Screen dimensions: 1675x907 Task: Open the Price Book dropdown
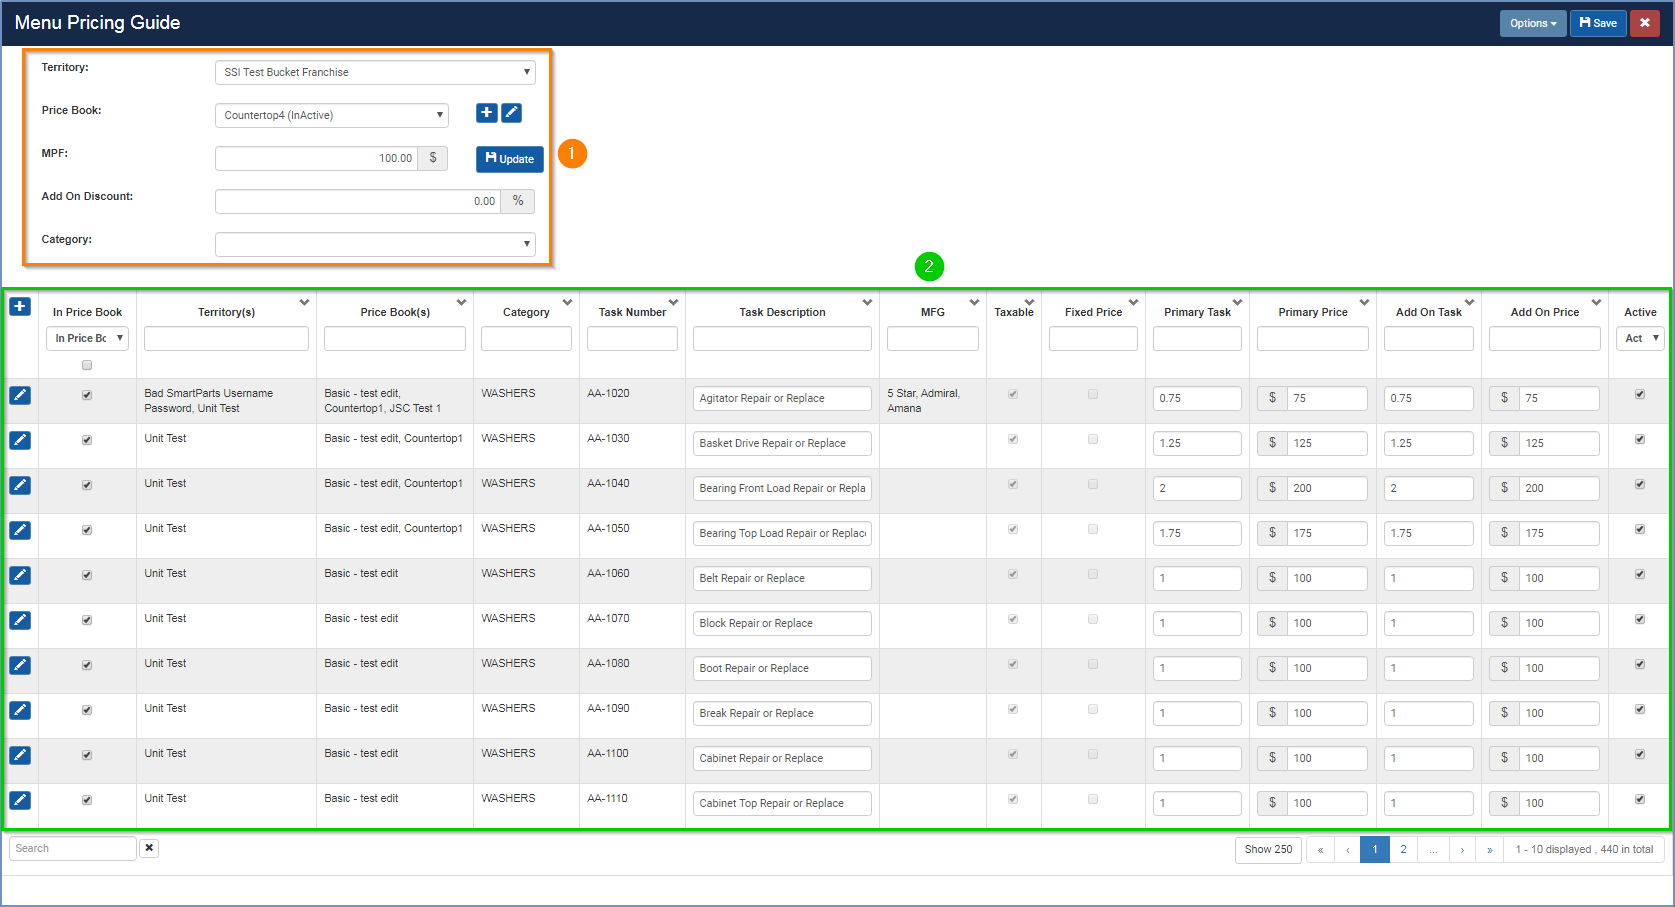click(x=332, y=115)
